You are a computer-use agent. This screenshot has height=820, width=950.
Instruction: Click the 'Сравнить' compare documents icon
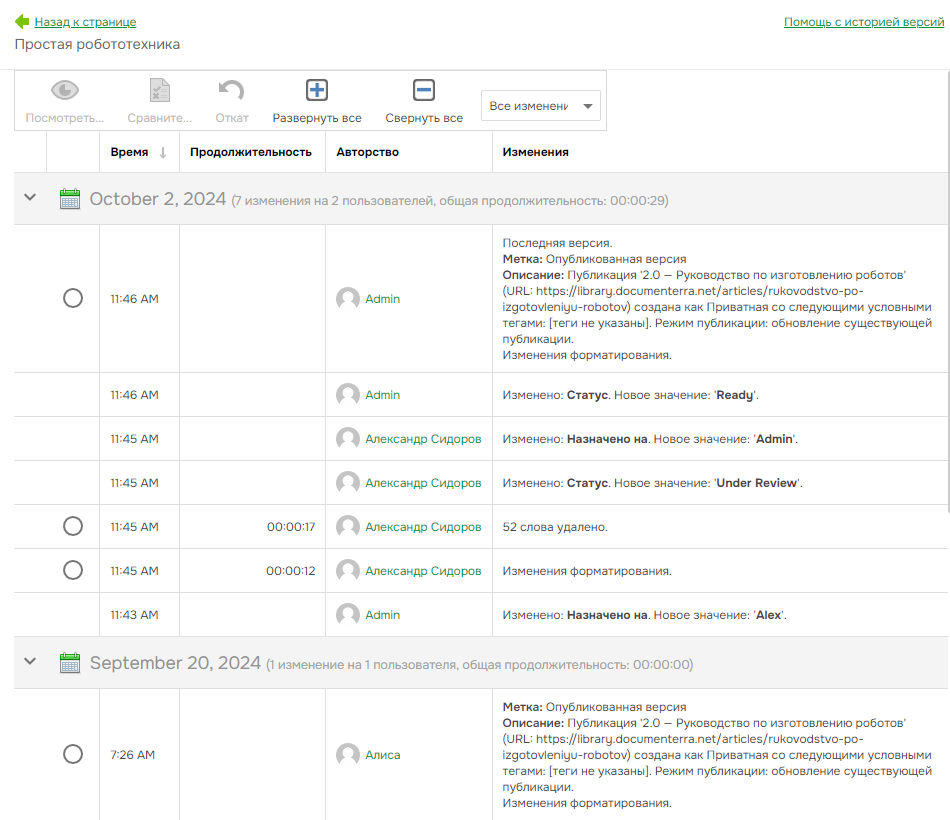coord(159,91)
